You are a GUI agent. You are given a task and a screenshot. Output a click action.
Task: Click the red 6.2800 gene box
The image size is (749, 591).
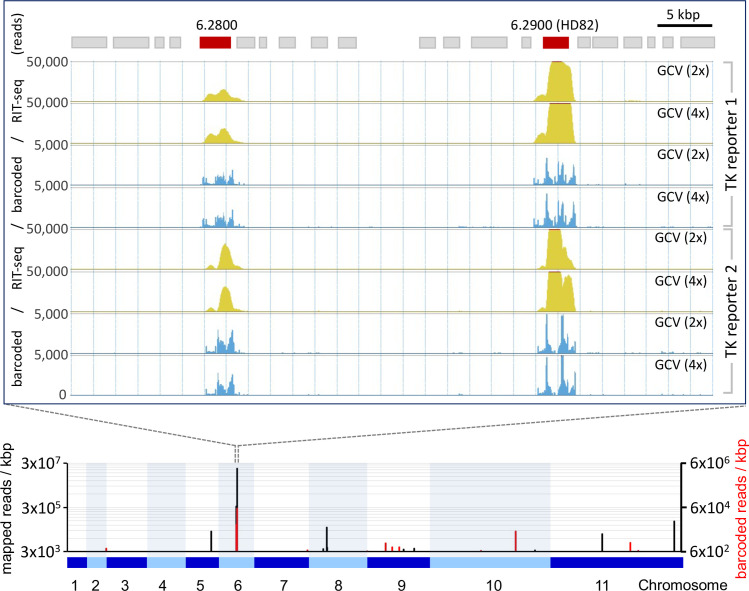click(x=215, y=43)
